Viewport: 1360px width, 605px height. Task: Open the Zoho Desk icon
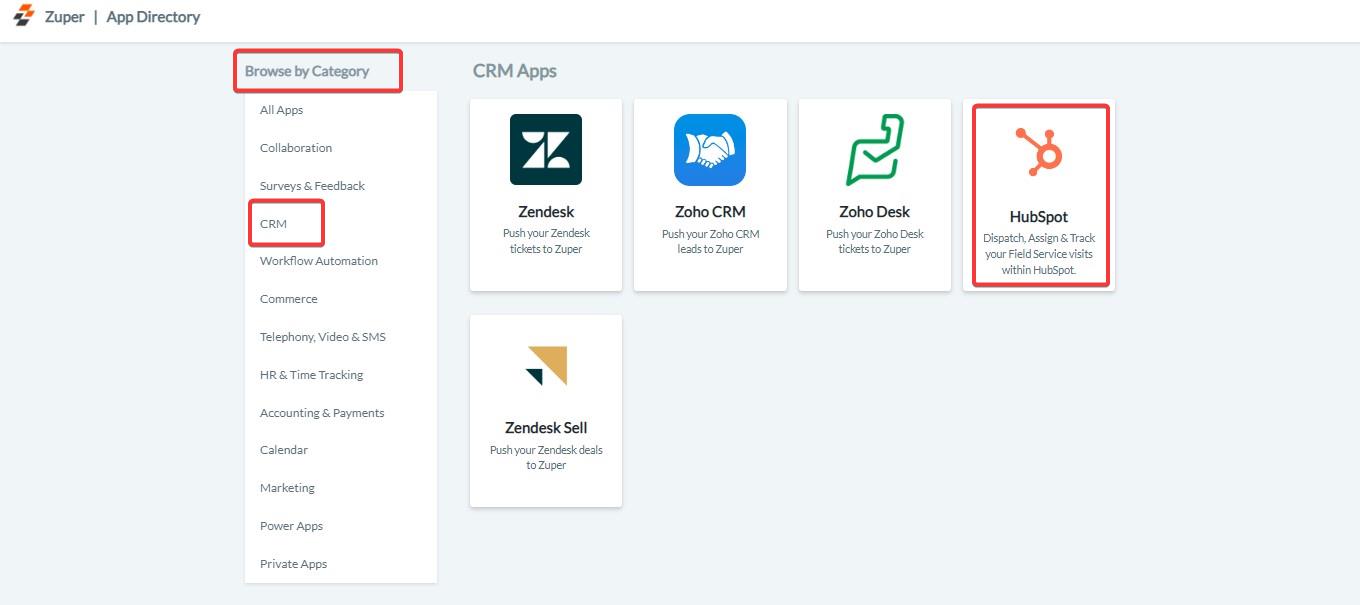[x=874, y=150]
